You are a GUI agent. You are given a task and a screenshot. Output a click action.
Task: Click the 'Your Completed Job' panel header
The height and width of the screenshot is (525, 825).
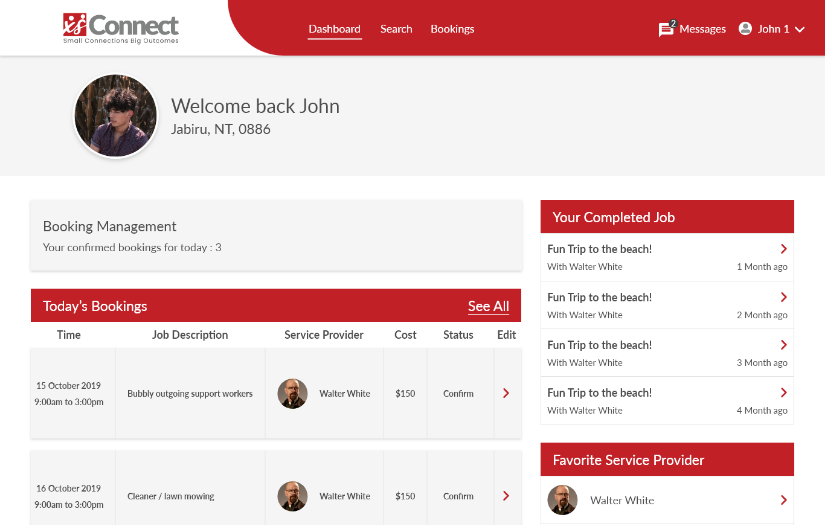pos(667,217)
